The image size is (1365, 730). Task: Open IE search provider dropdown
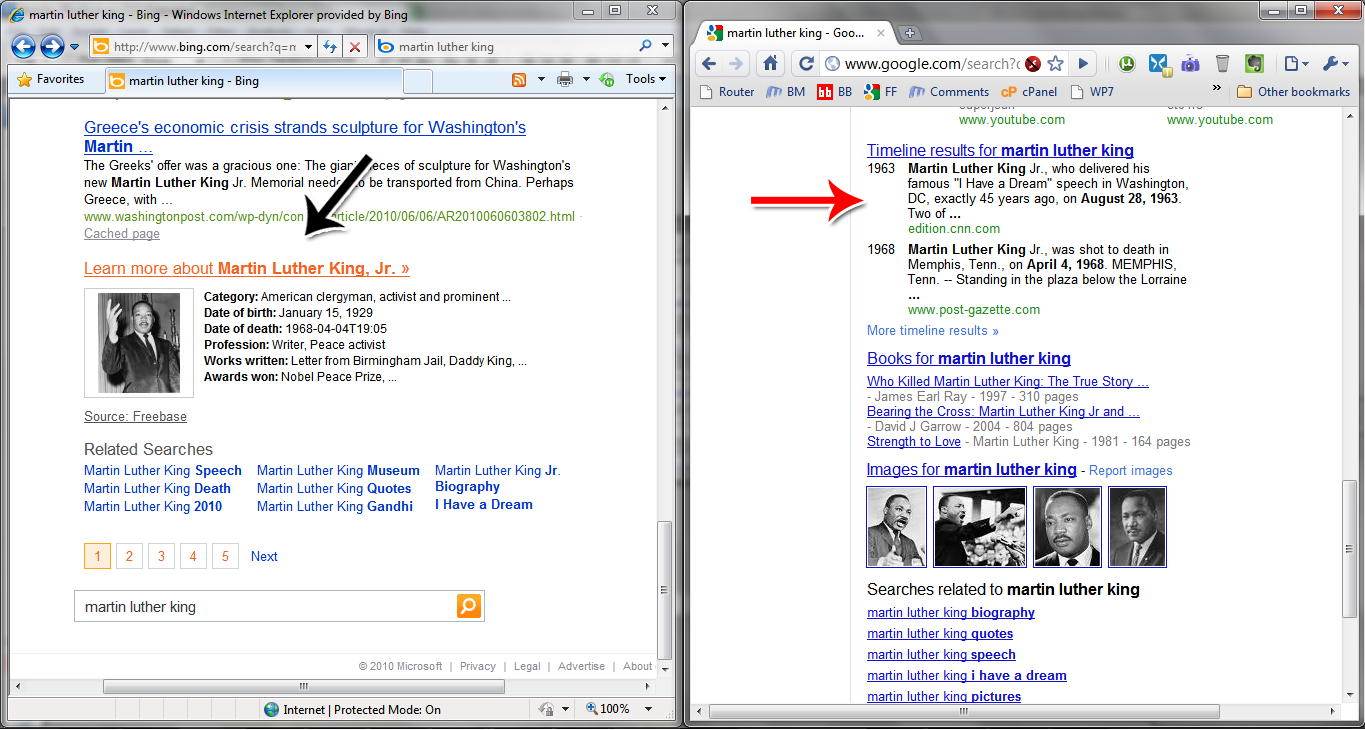click(x=664, y=46)
